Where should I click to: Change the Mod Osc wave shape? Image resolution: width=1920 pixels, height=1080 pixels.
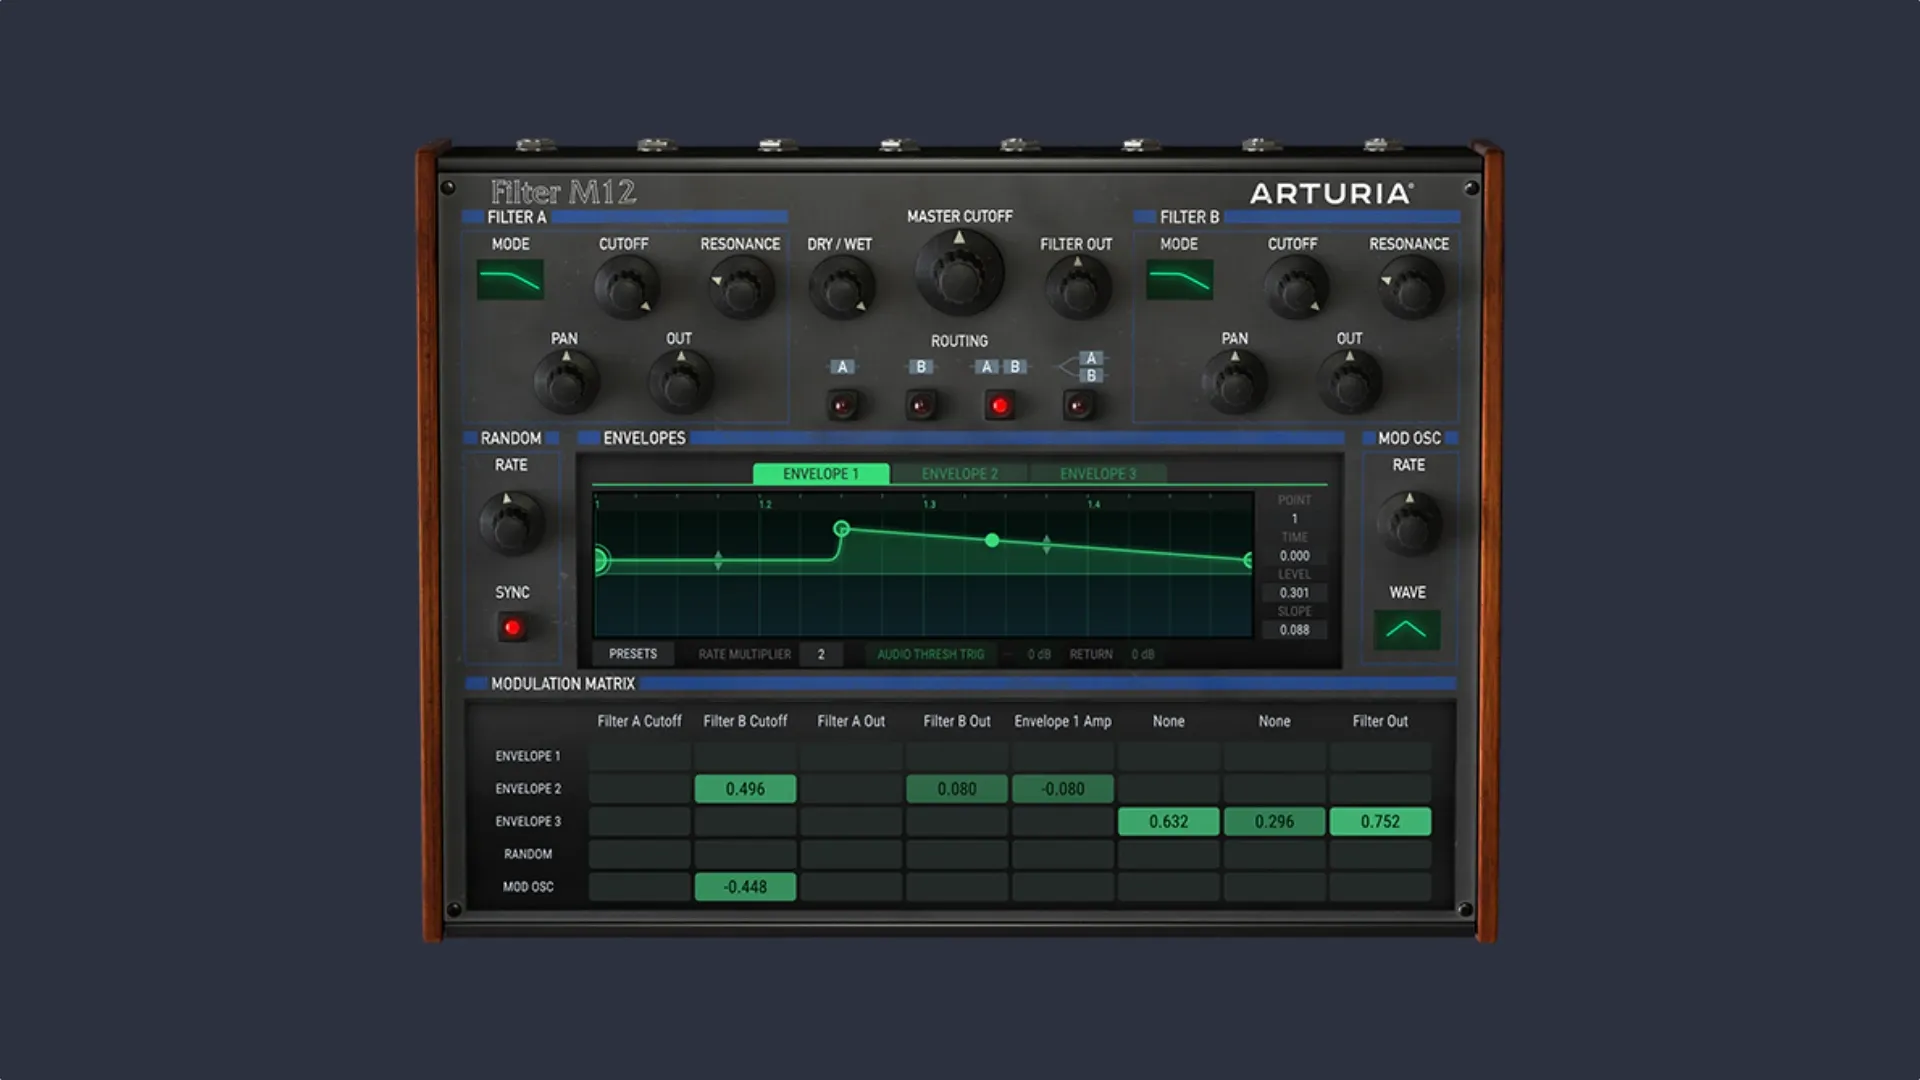click(1408, 631)
